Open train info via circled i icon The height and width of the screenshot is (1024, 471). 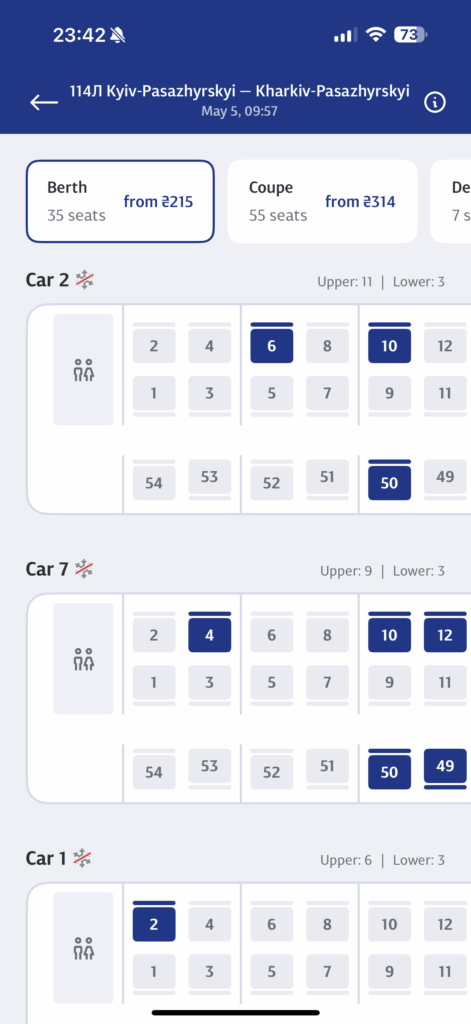coord(435,103)
